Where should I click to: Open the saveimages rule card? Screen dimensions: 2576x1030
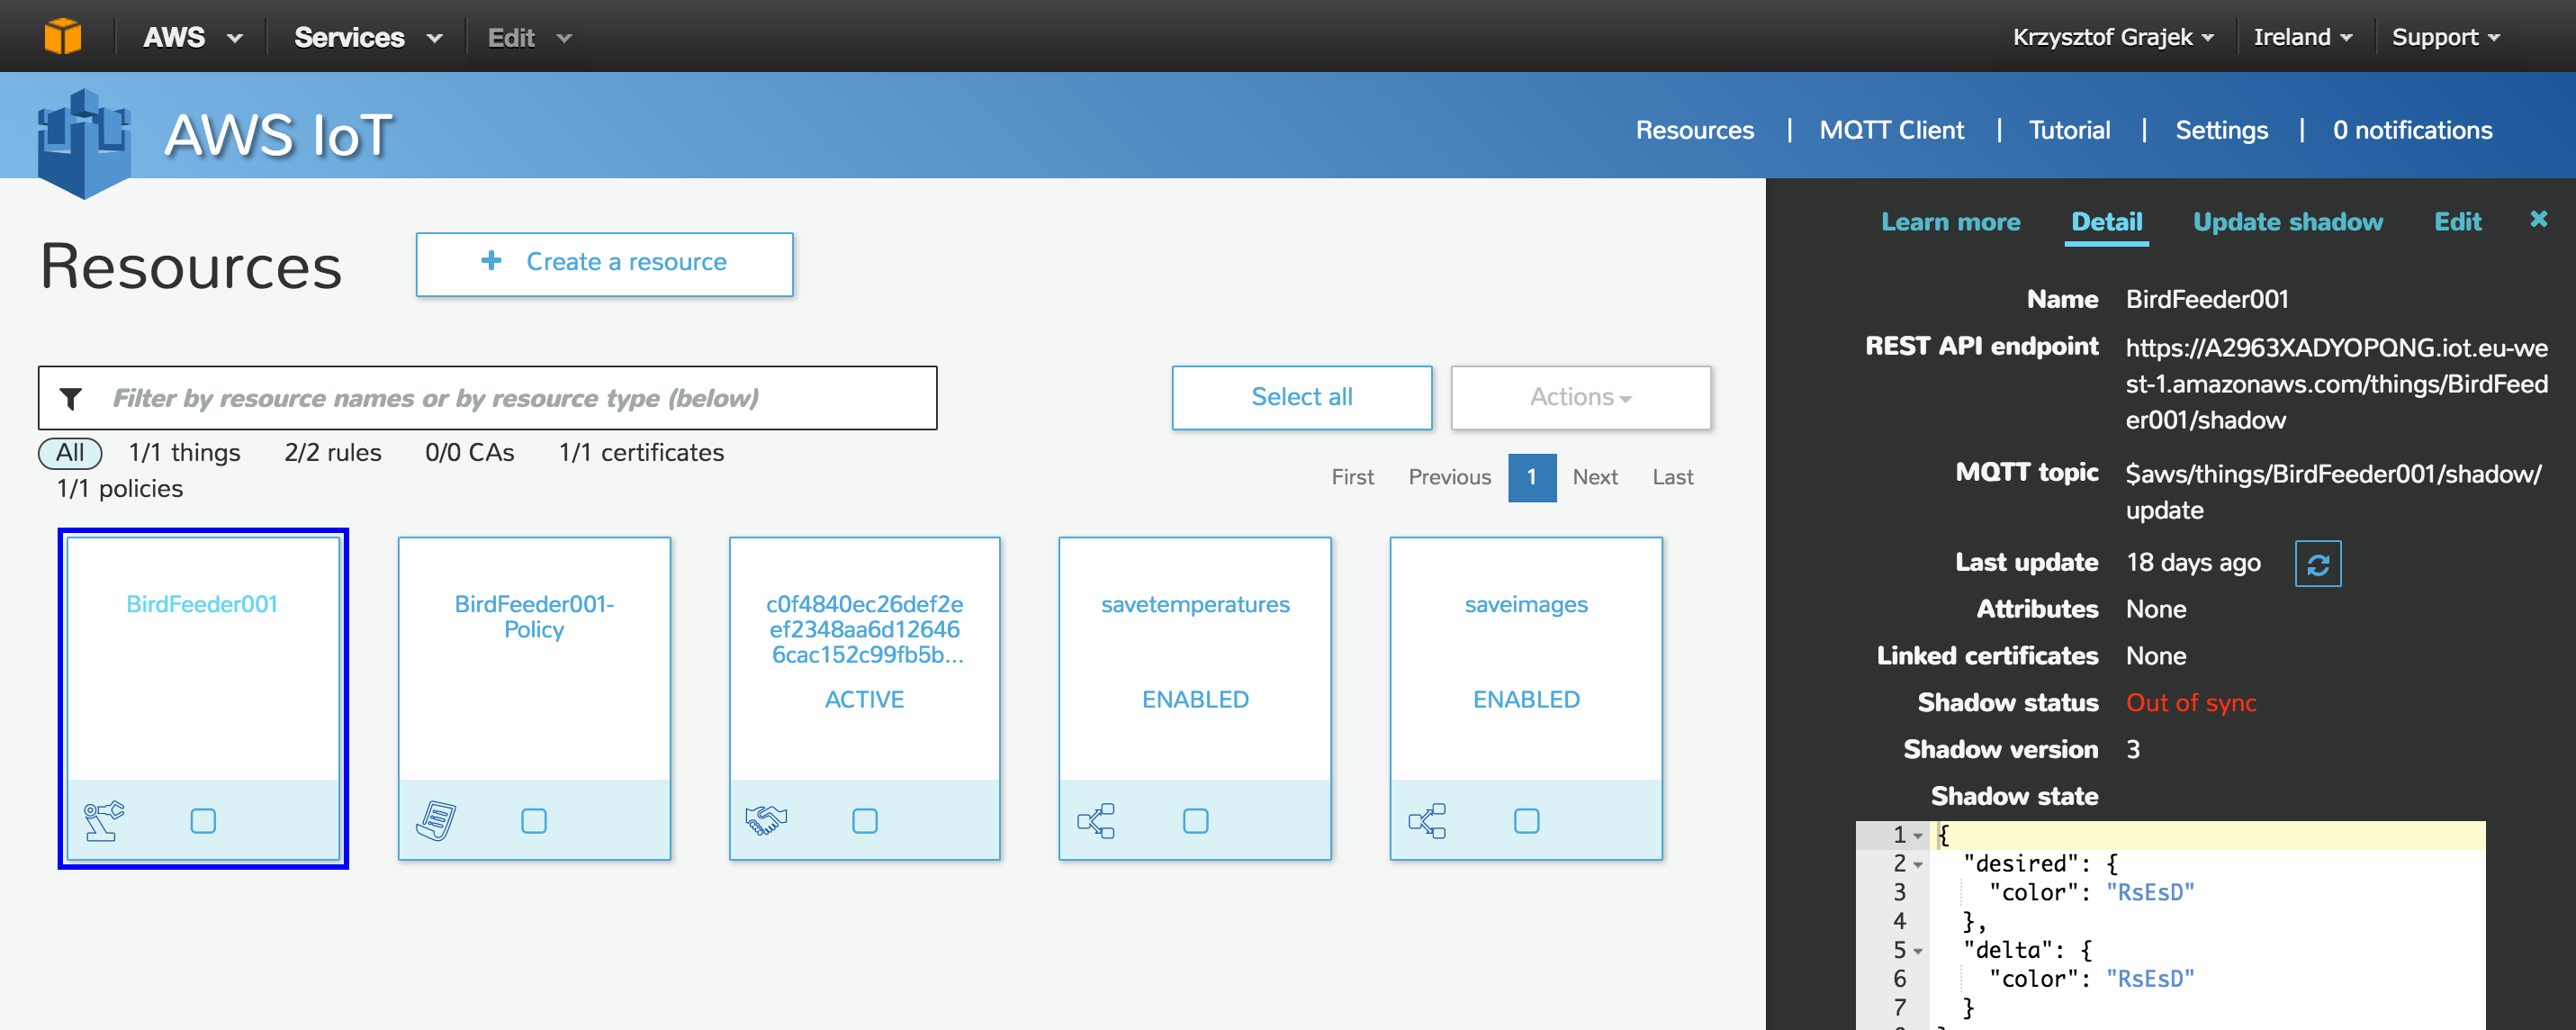[x=1526, y=698]
